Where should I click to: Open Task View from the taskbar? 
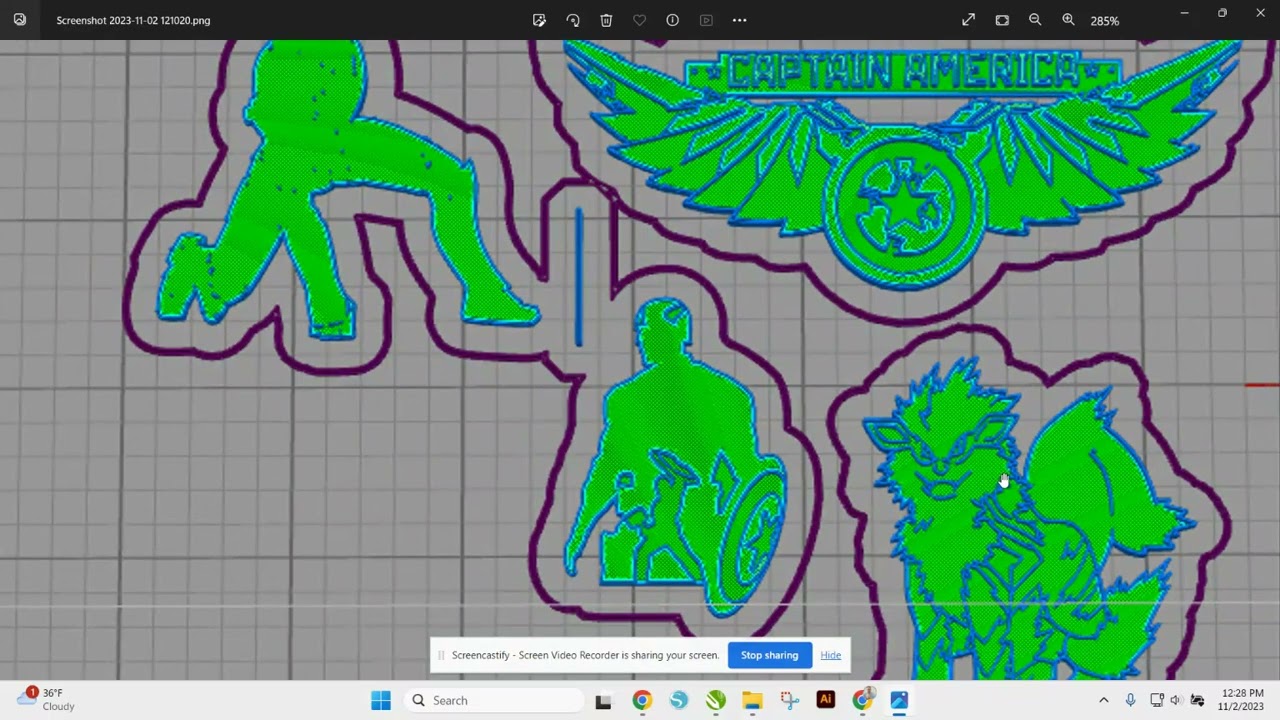pos(603,701)
